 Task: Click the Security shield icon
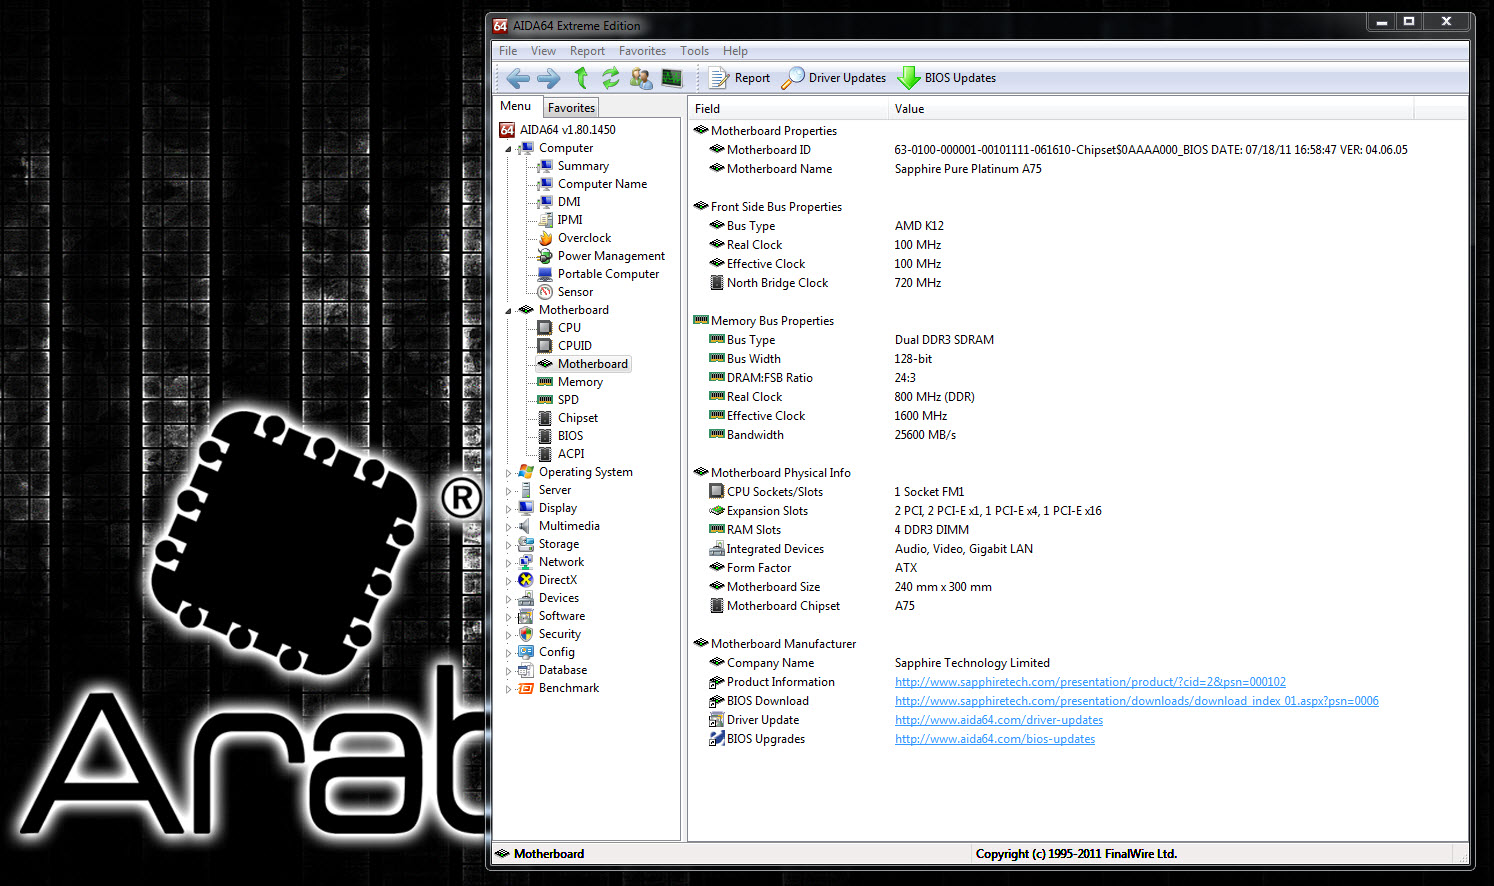coord(526,634)
